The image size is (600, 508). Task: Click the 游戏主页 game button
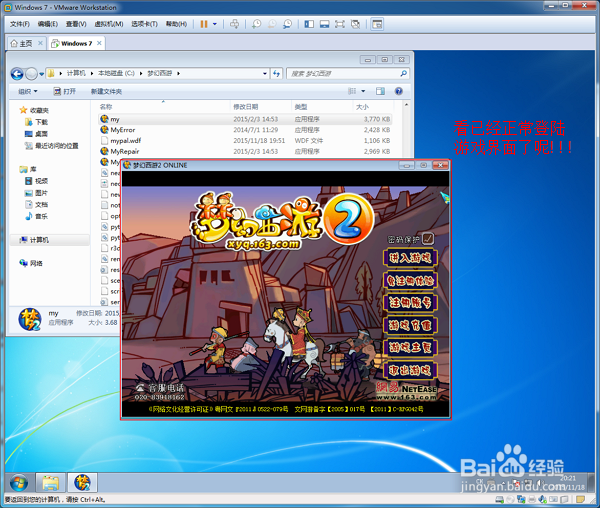(410, 348)
